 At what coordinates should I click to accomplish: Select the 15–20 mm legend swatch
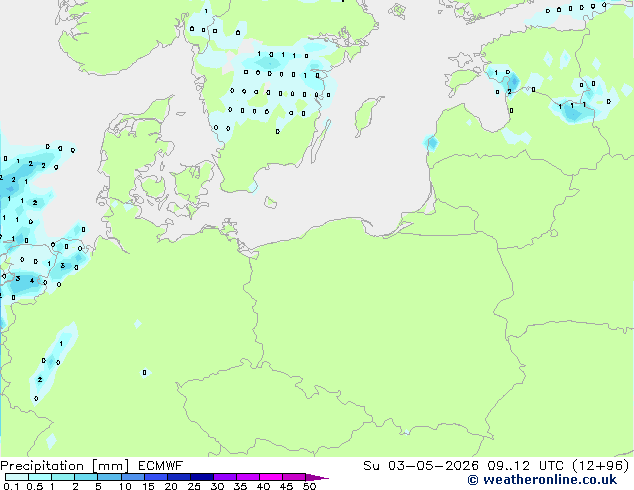coord(155,477)
